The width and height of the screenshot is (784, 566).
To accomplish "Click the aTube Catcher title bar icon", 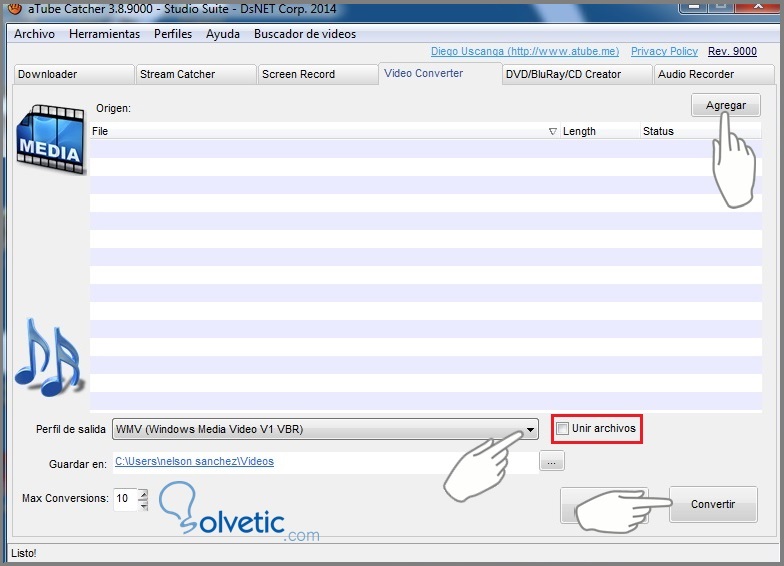I will click(x=15, y=8).
